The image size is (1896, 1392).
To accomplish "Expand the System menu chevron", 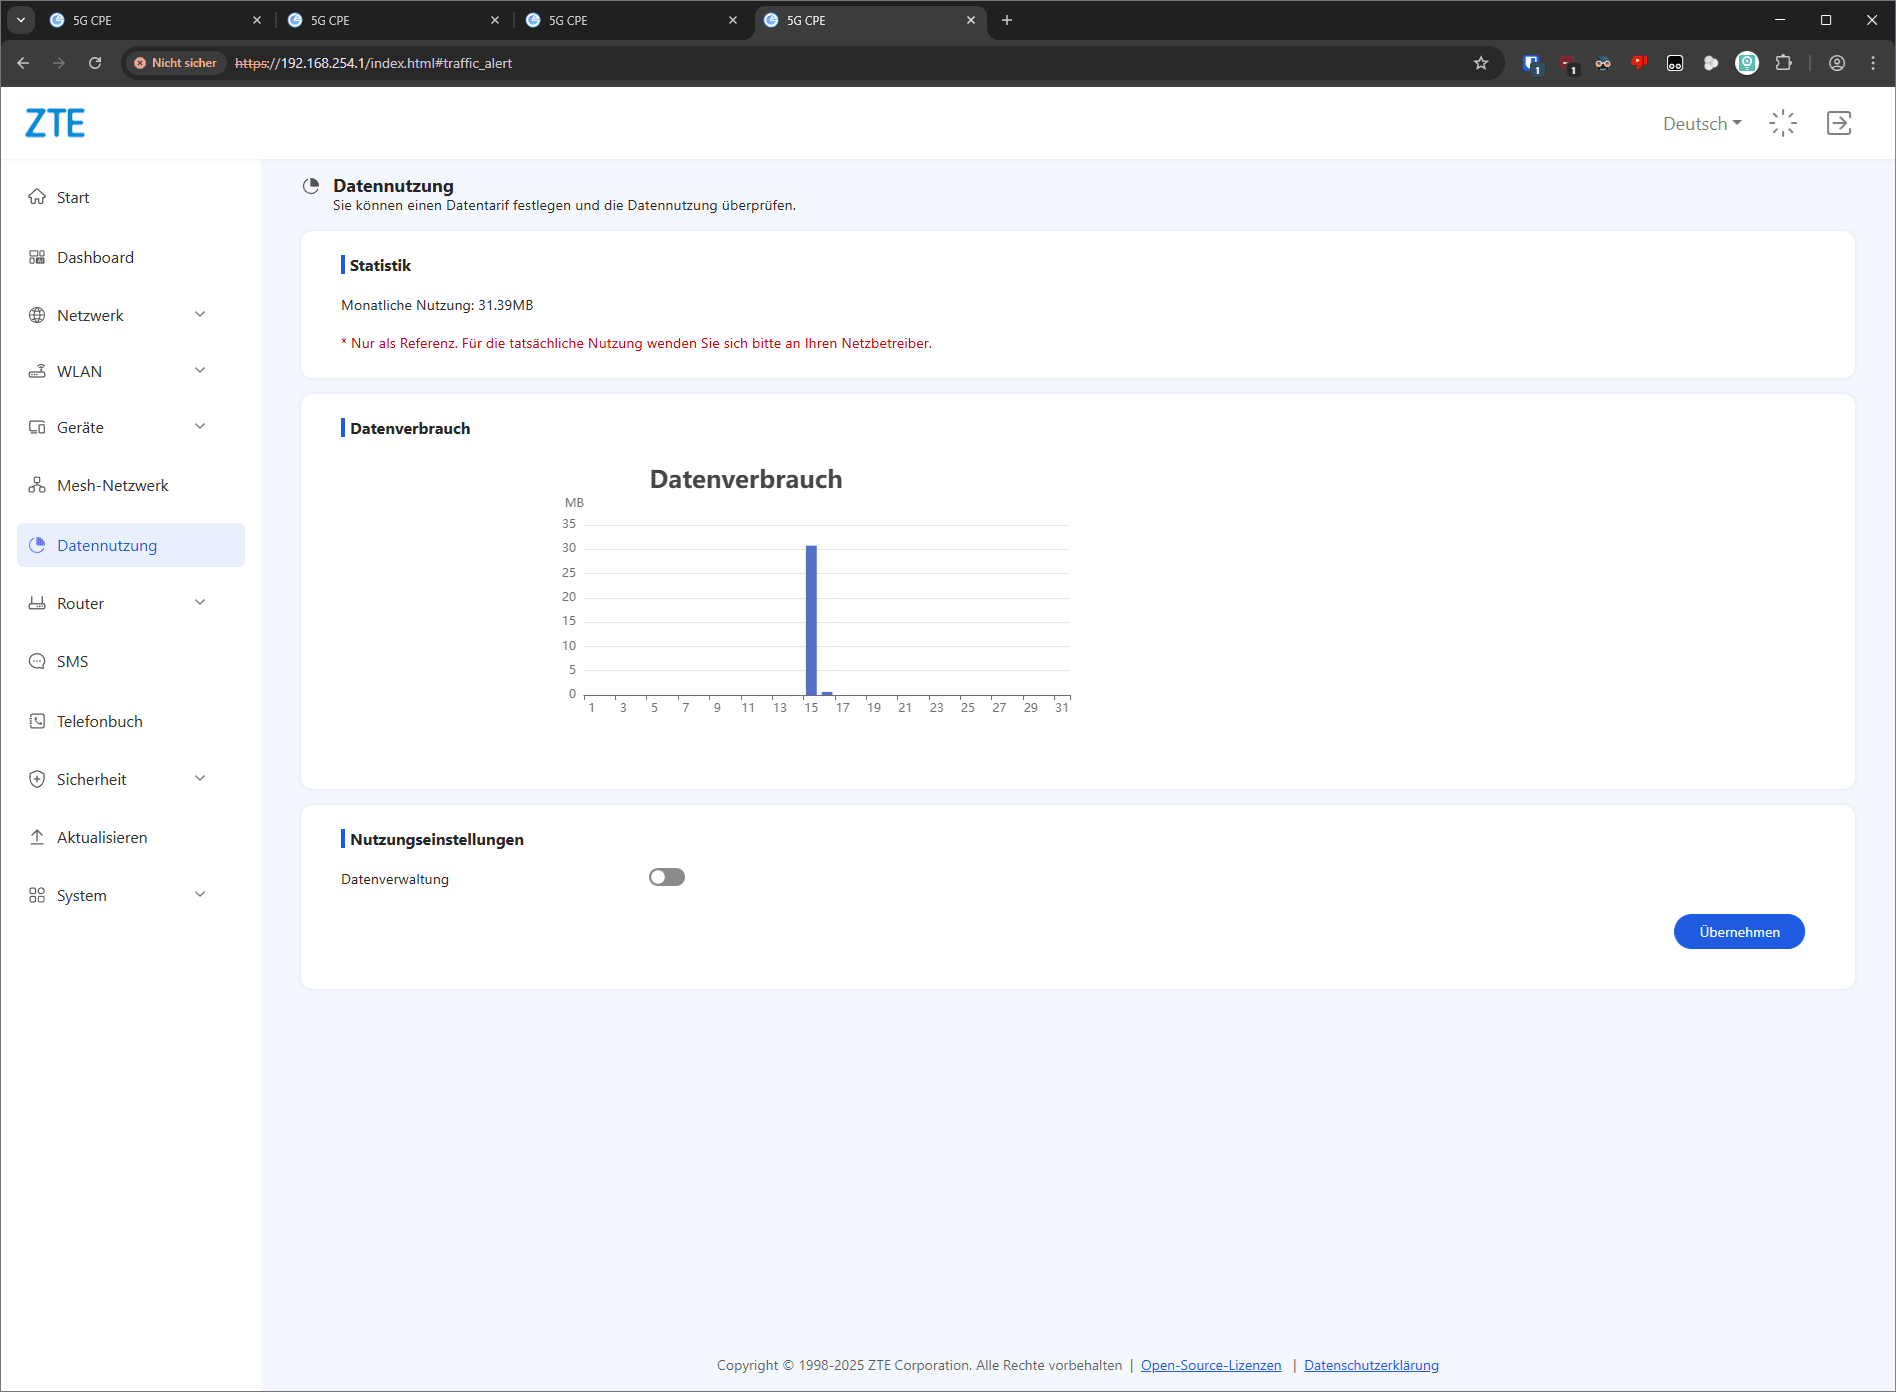I will [x=200, y=894].
